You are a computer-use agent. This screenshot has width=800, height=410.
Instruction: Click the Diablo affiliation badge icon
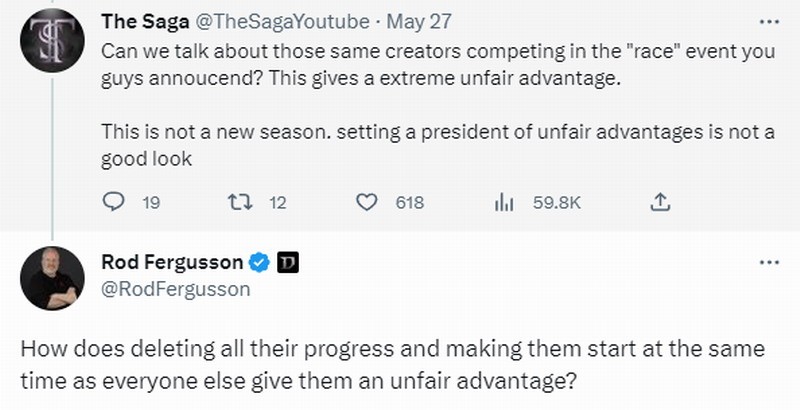[x=288, y=263]
